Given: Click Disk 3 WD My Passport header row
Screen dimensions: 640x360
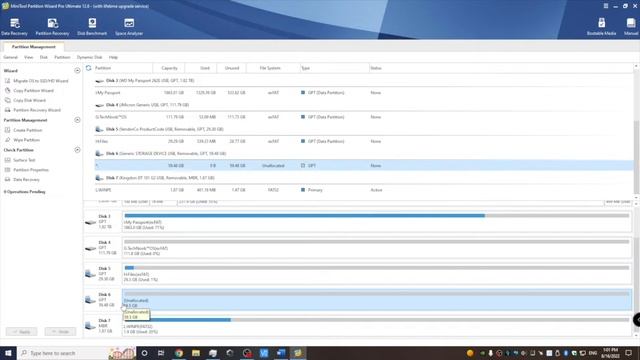Looking at the screenshot, I should (x=363, y=81).
